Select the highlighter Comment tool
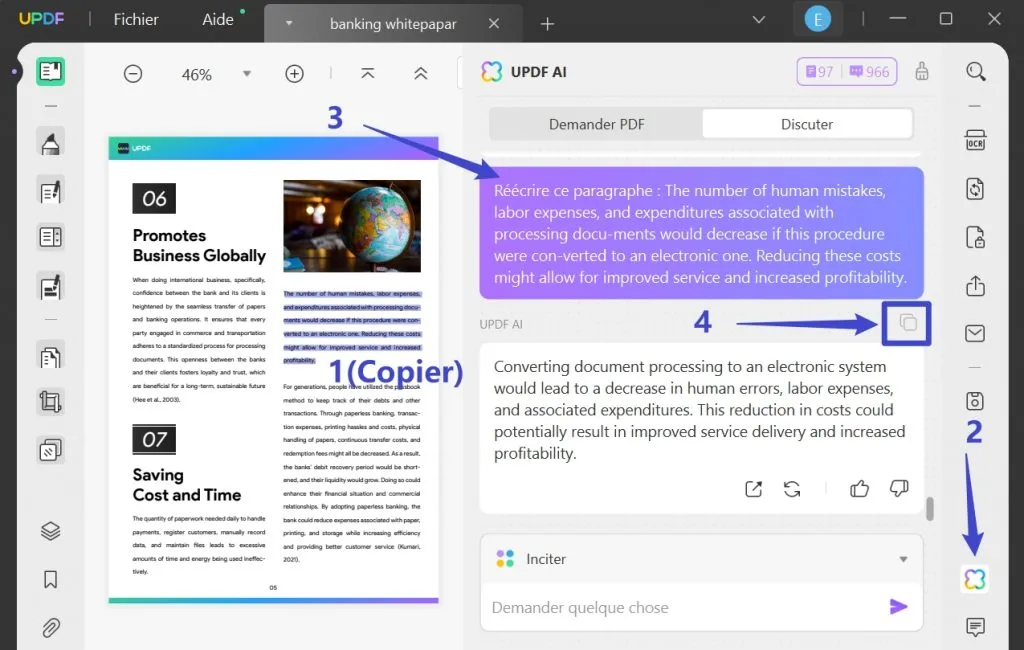The width and height of the screenshot is (1024, 650). click(x=50, y=142)
